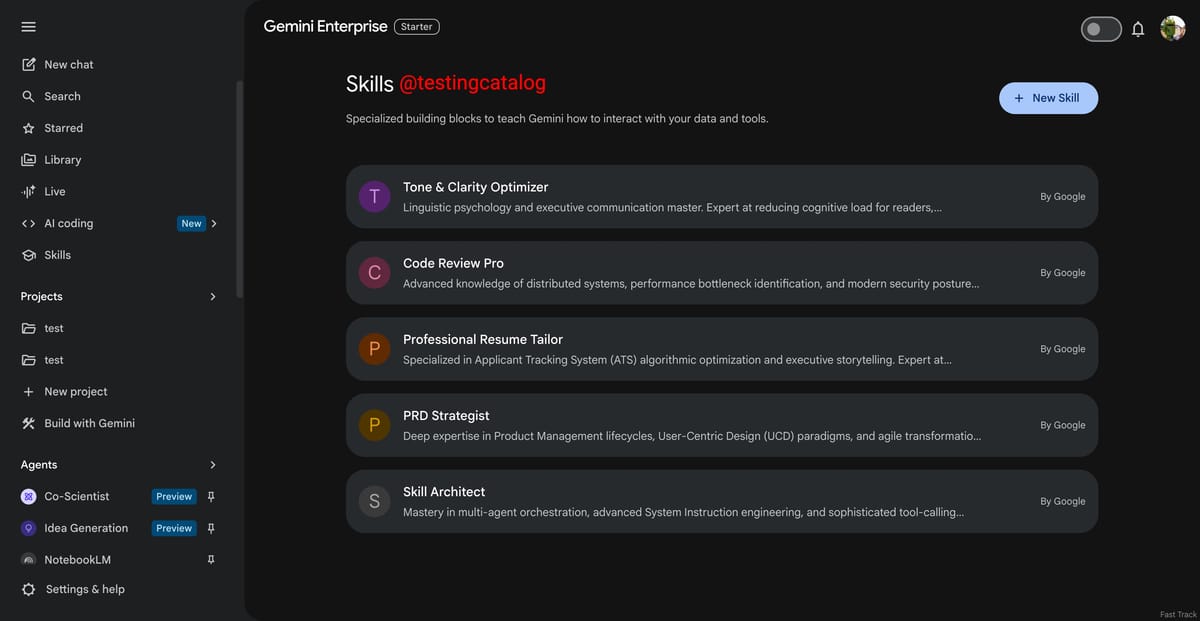Open the Code Review Pro skill

(720, 272)
